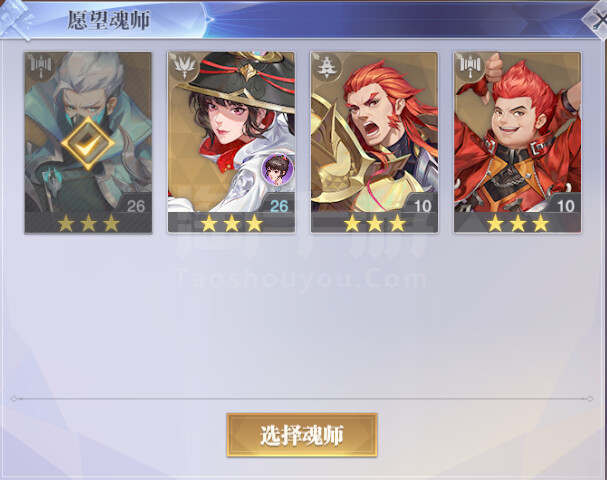This screenshot has width=607, height=480.
Task: Toggle the golden diamond checkmark on the masked card
Action: pos(88,144)
